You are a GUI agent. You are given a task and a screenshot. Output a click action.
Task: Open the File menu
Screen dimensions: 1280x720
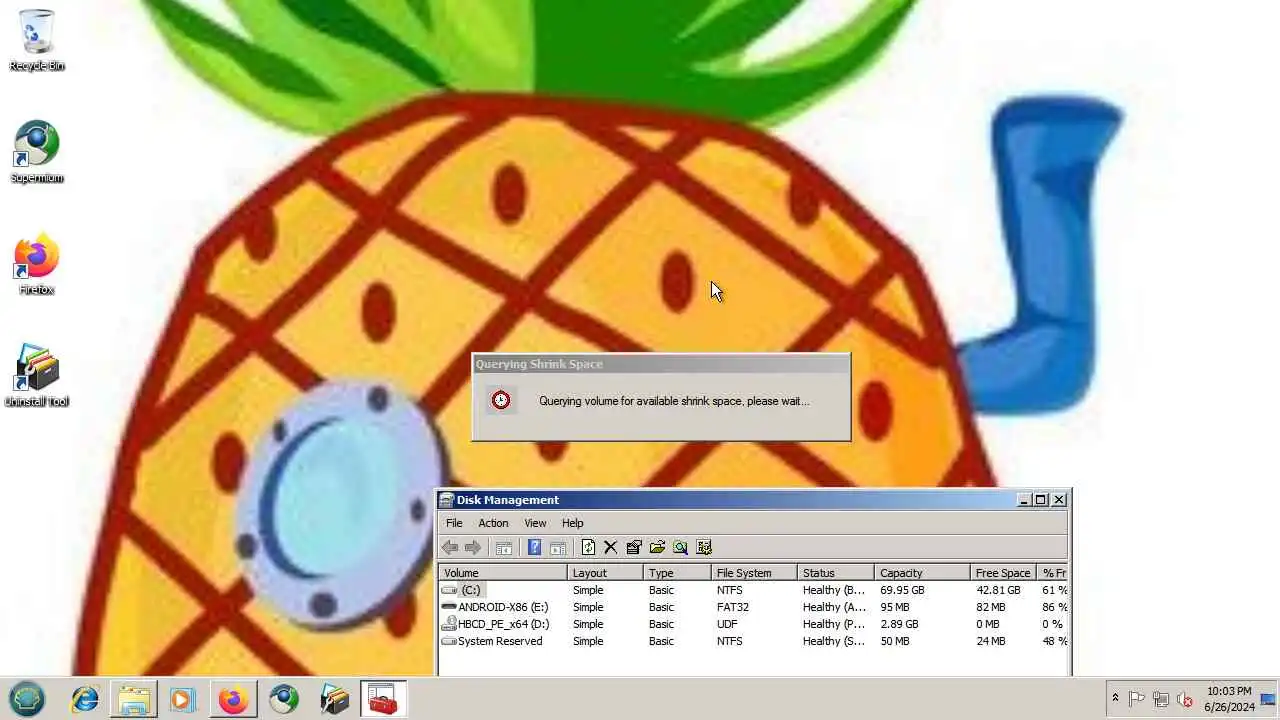[x=454, y=523]
